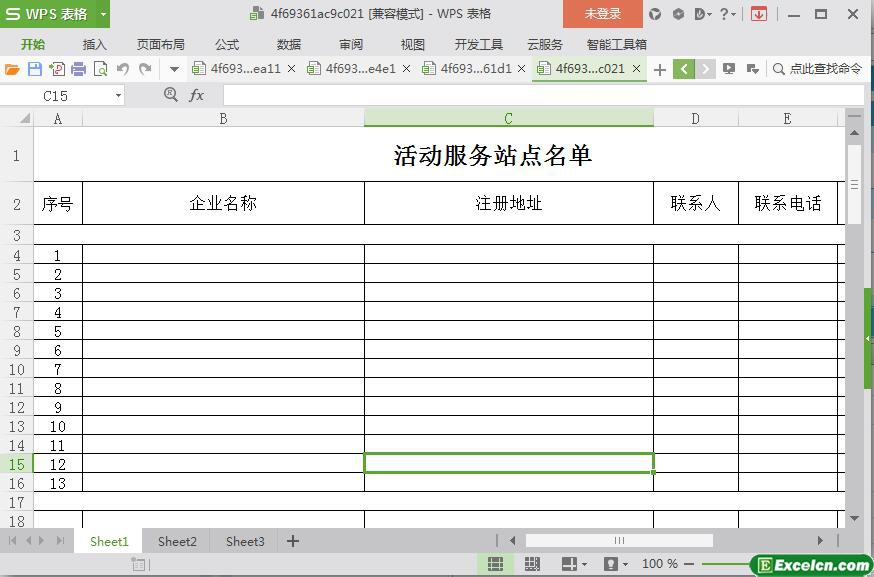Screen dimensions: 874x577
Task: Click the Print Preview icon
Action: click(101, 69)
